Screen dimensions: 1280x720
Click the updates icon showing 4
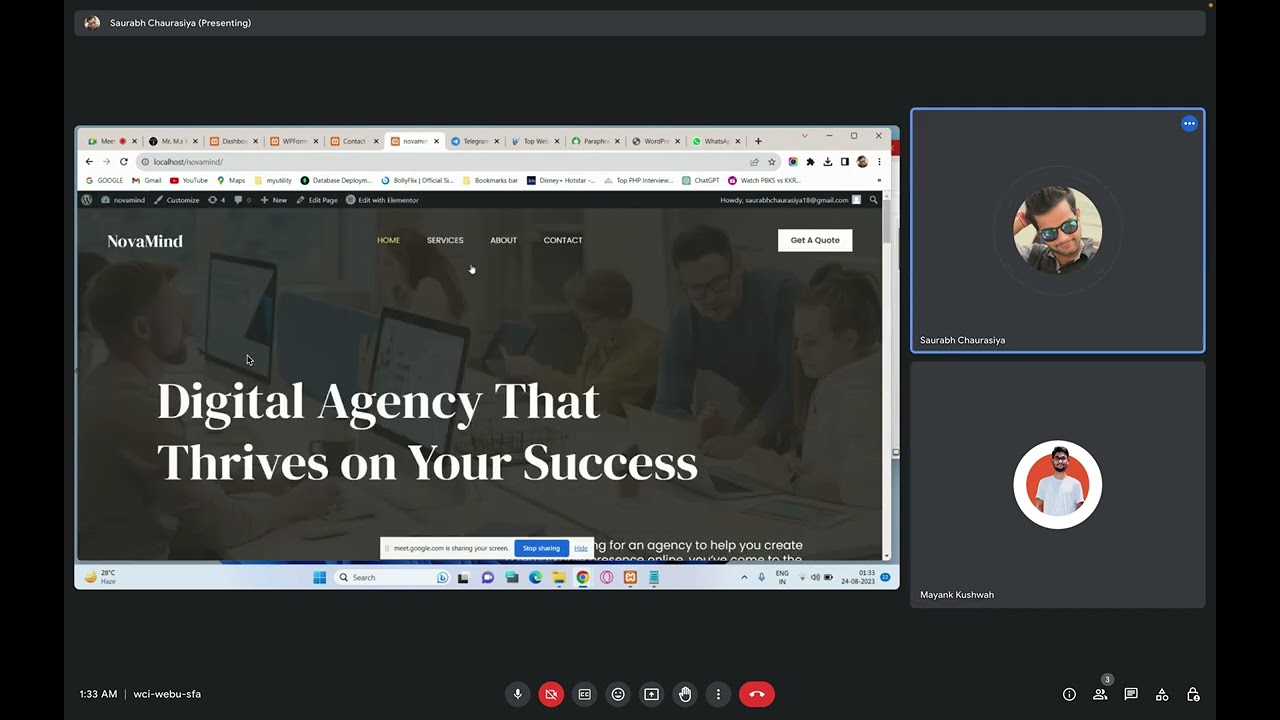tap(216, 200)
